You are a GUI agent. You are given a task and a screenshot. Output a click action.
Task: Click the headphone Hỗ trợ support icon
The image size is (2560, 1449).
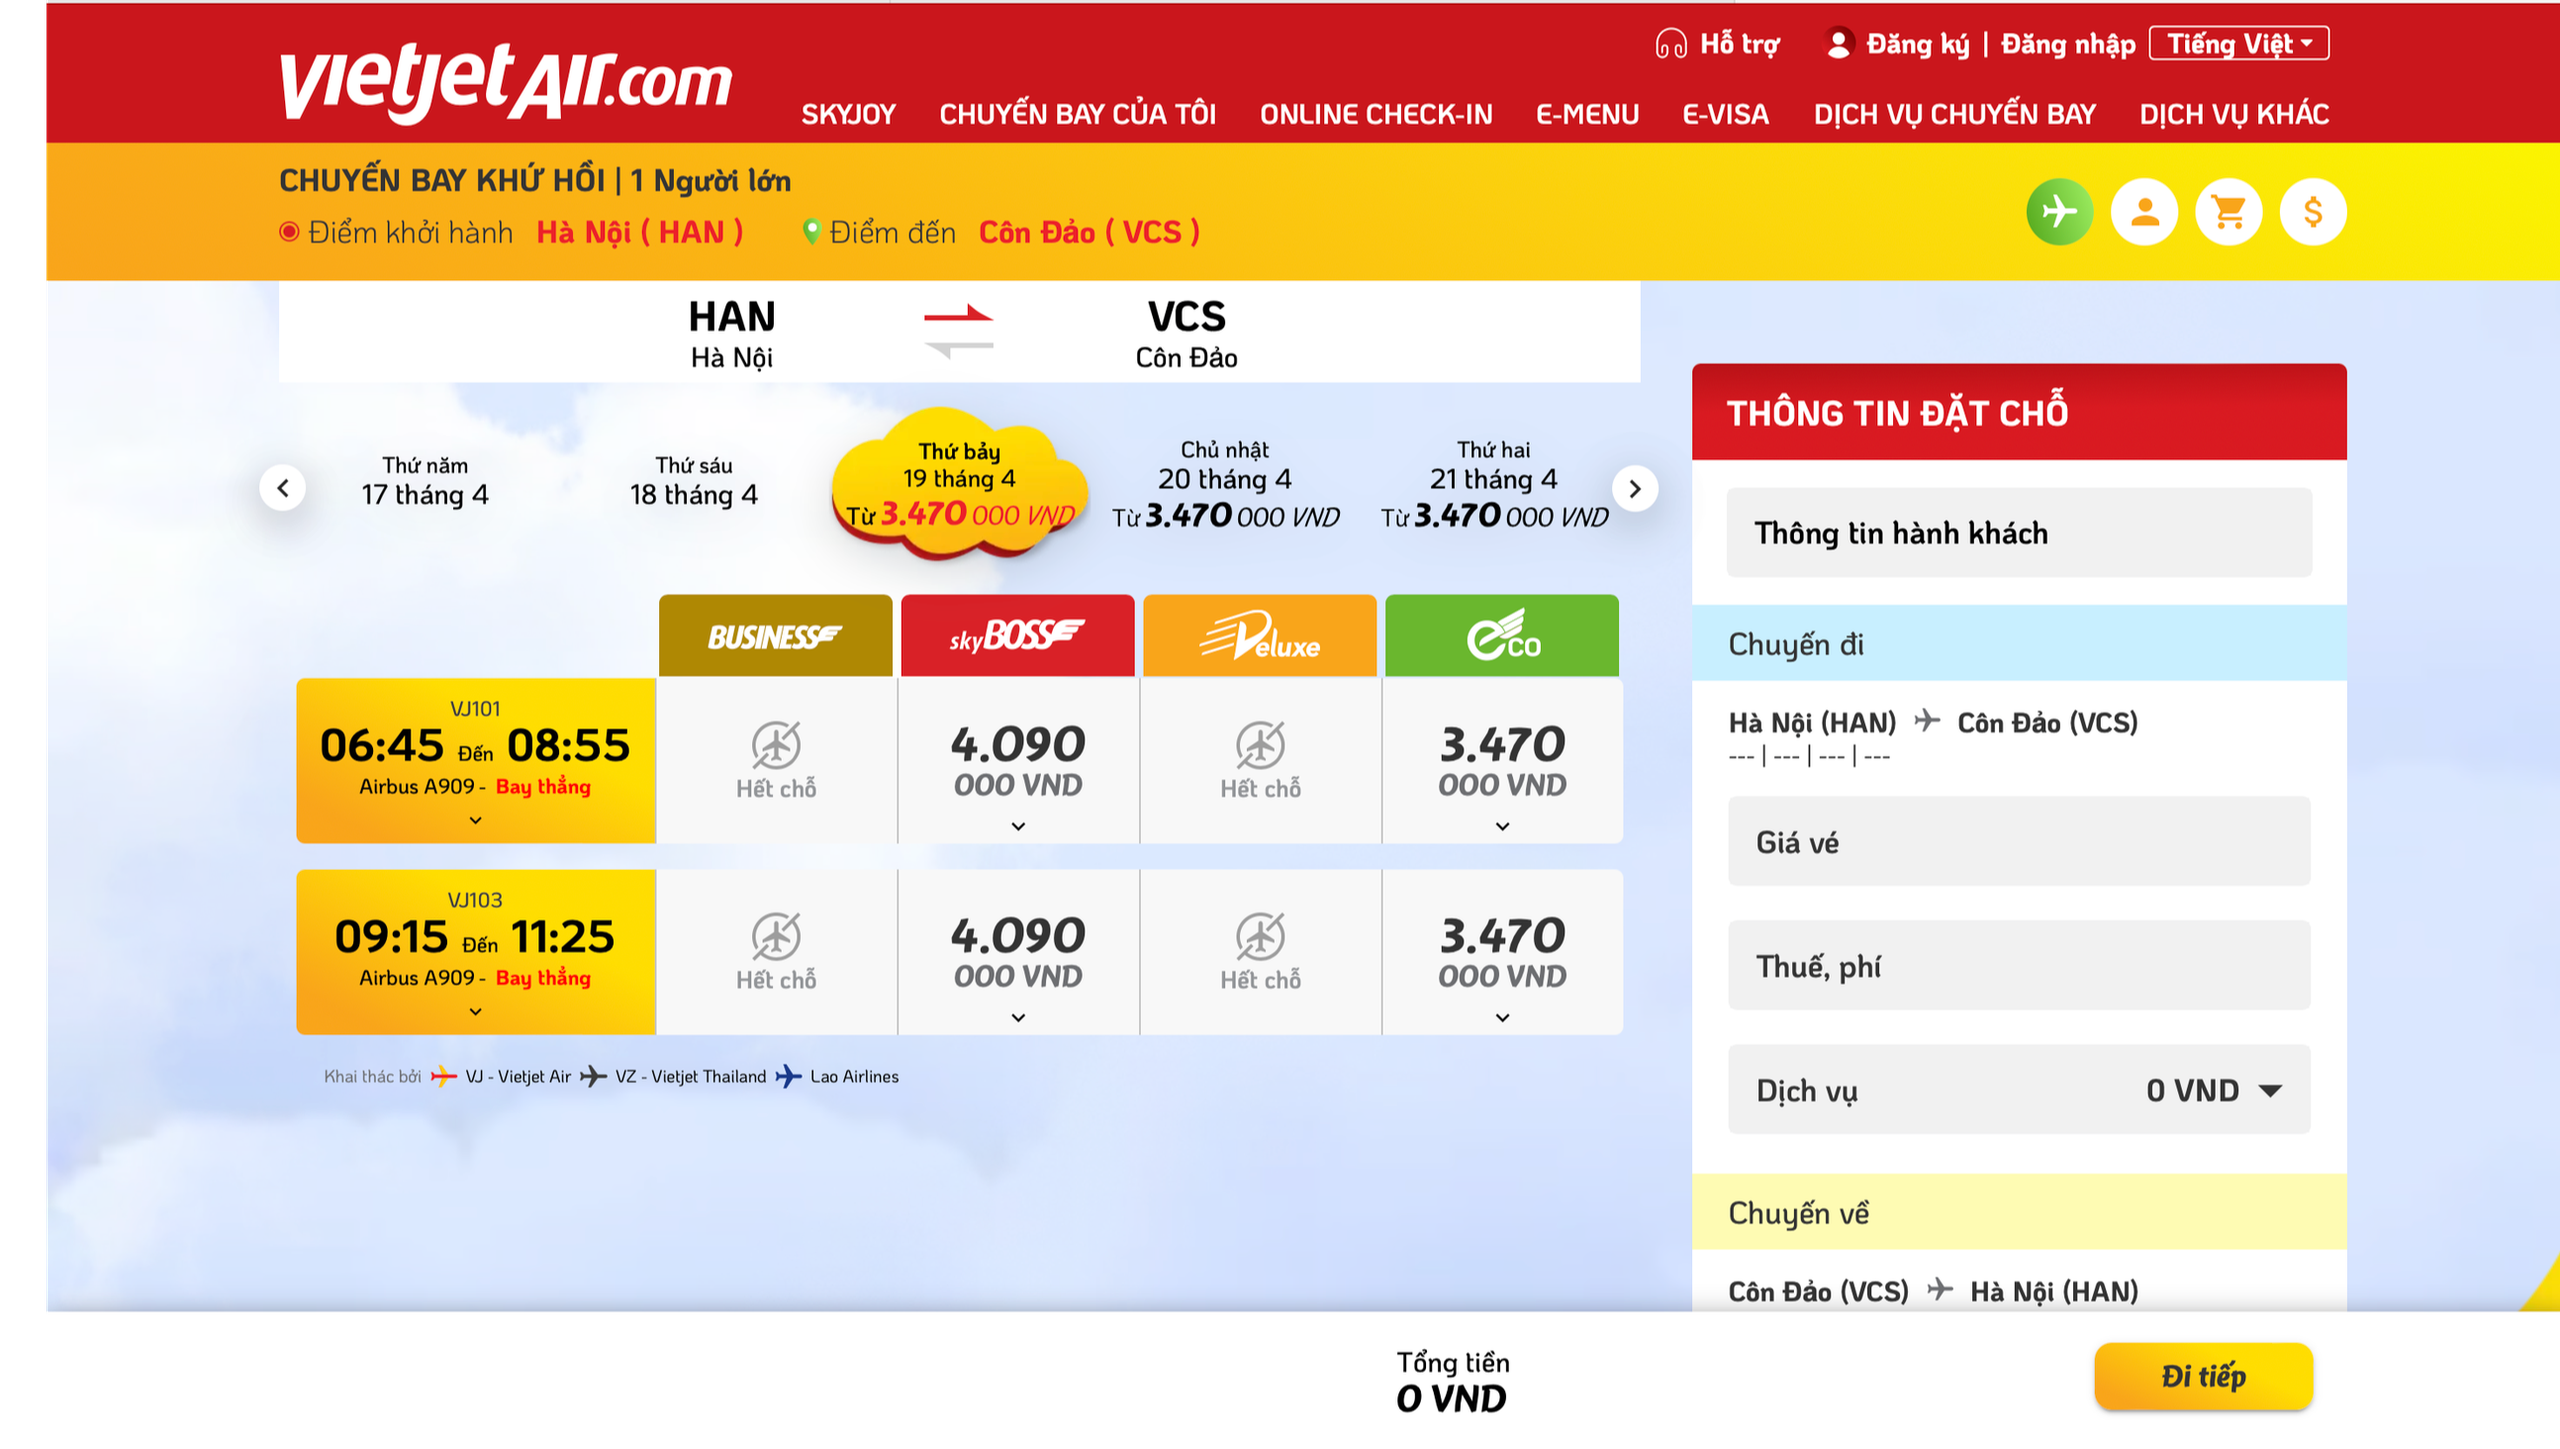pyautogui.click(x=1670, y=44)
